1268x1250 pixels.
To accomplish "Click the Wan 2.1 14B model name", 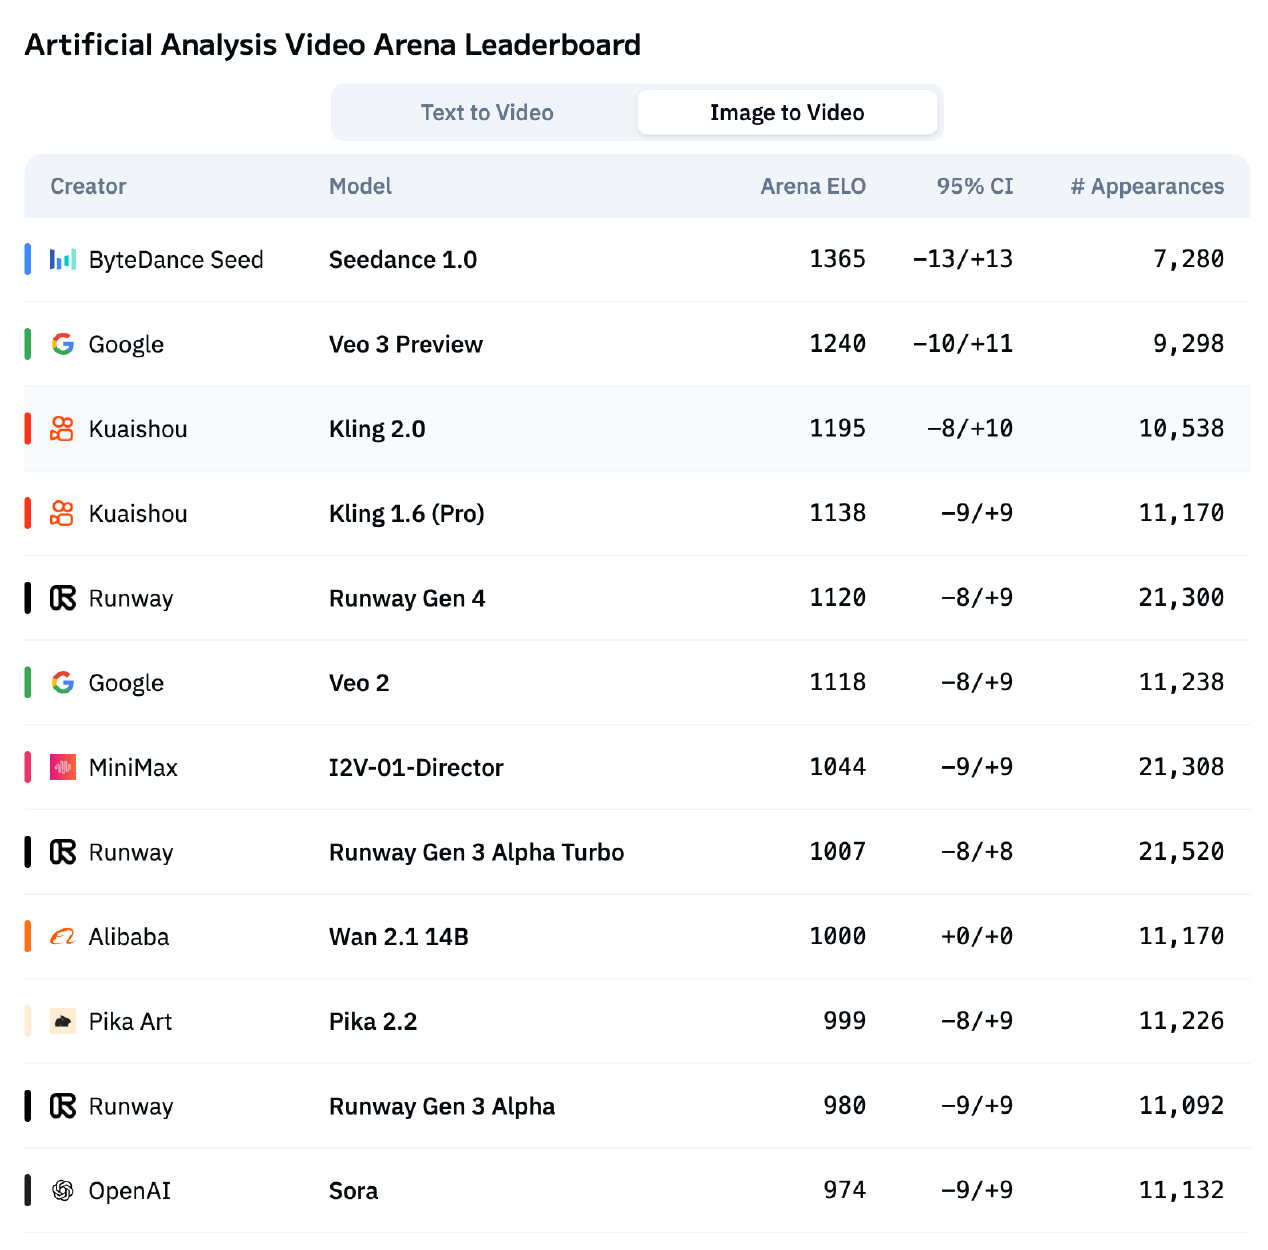I will pyautogui.click(x=399, y=937).
